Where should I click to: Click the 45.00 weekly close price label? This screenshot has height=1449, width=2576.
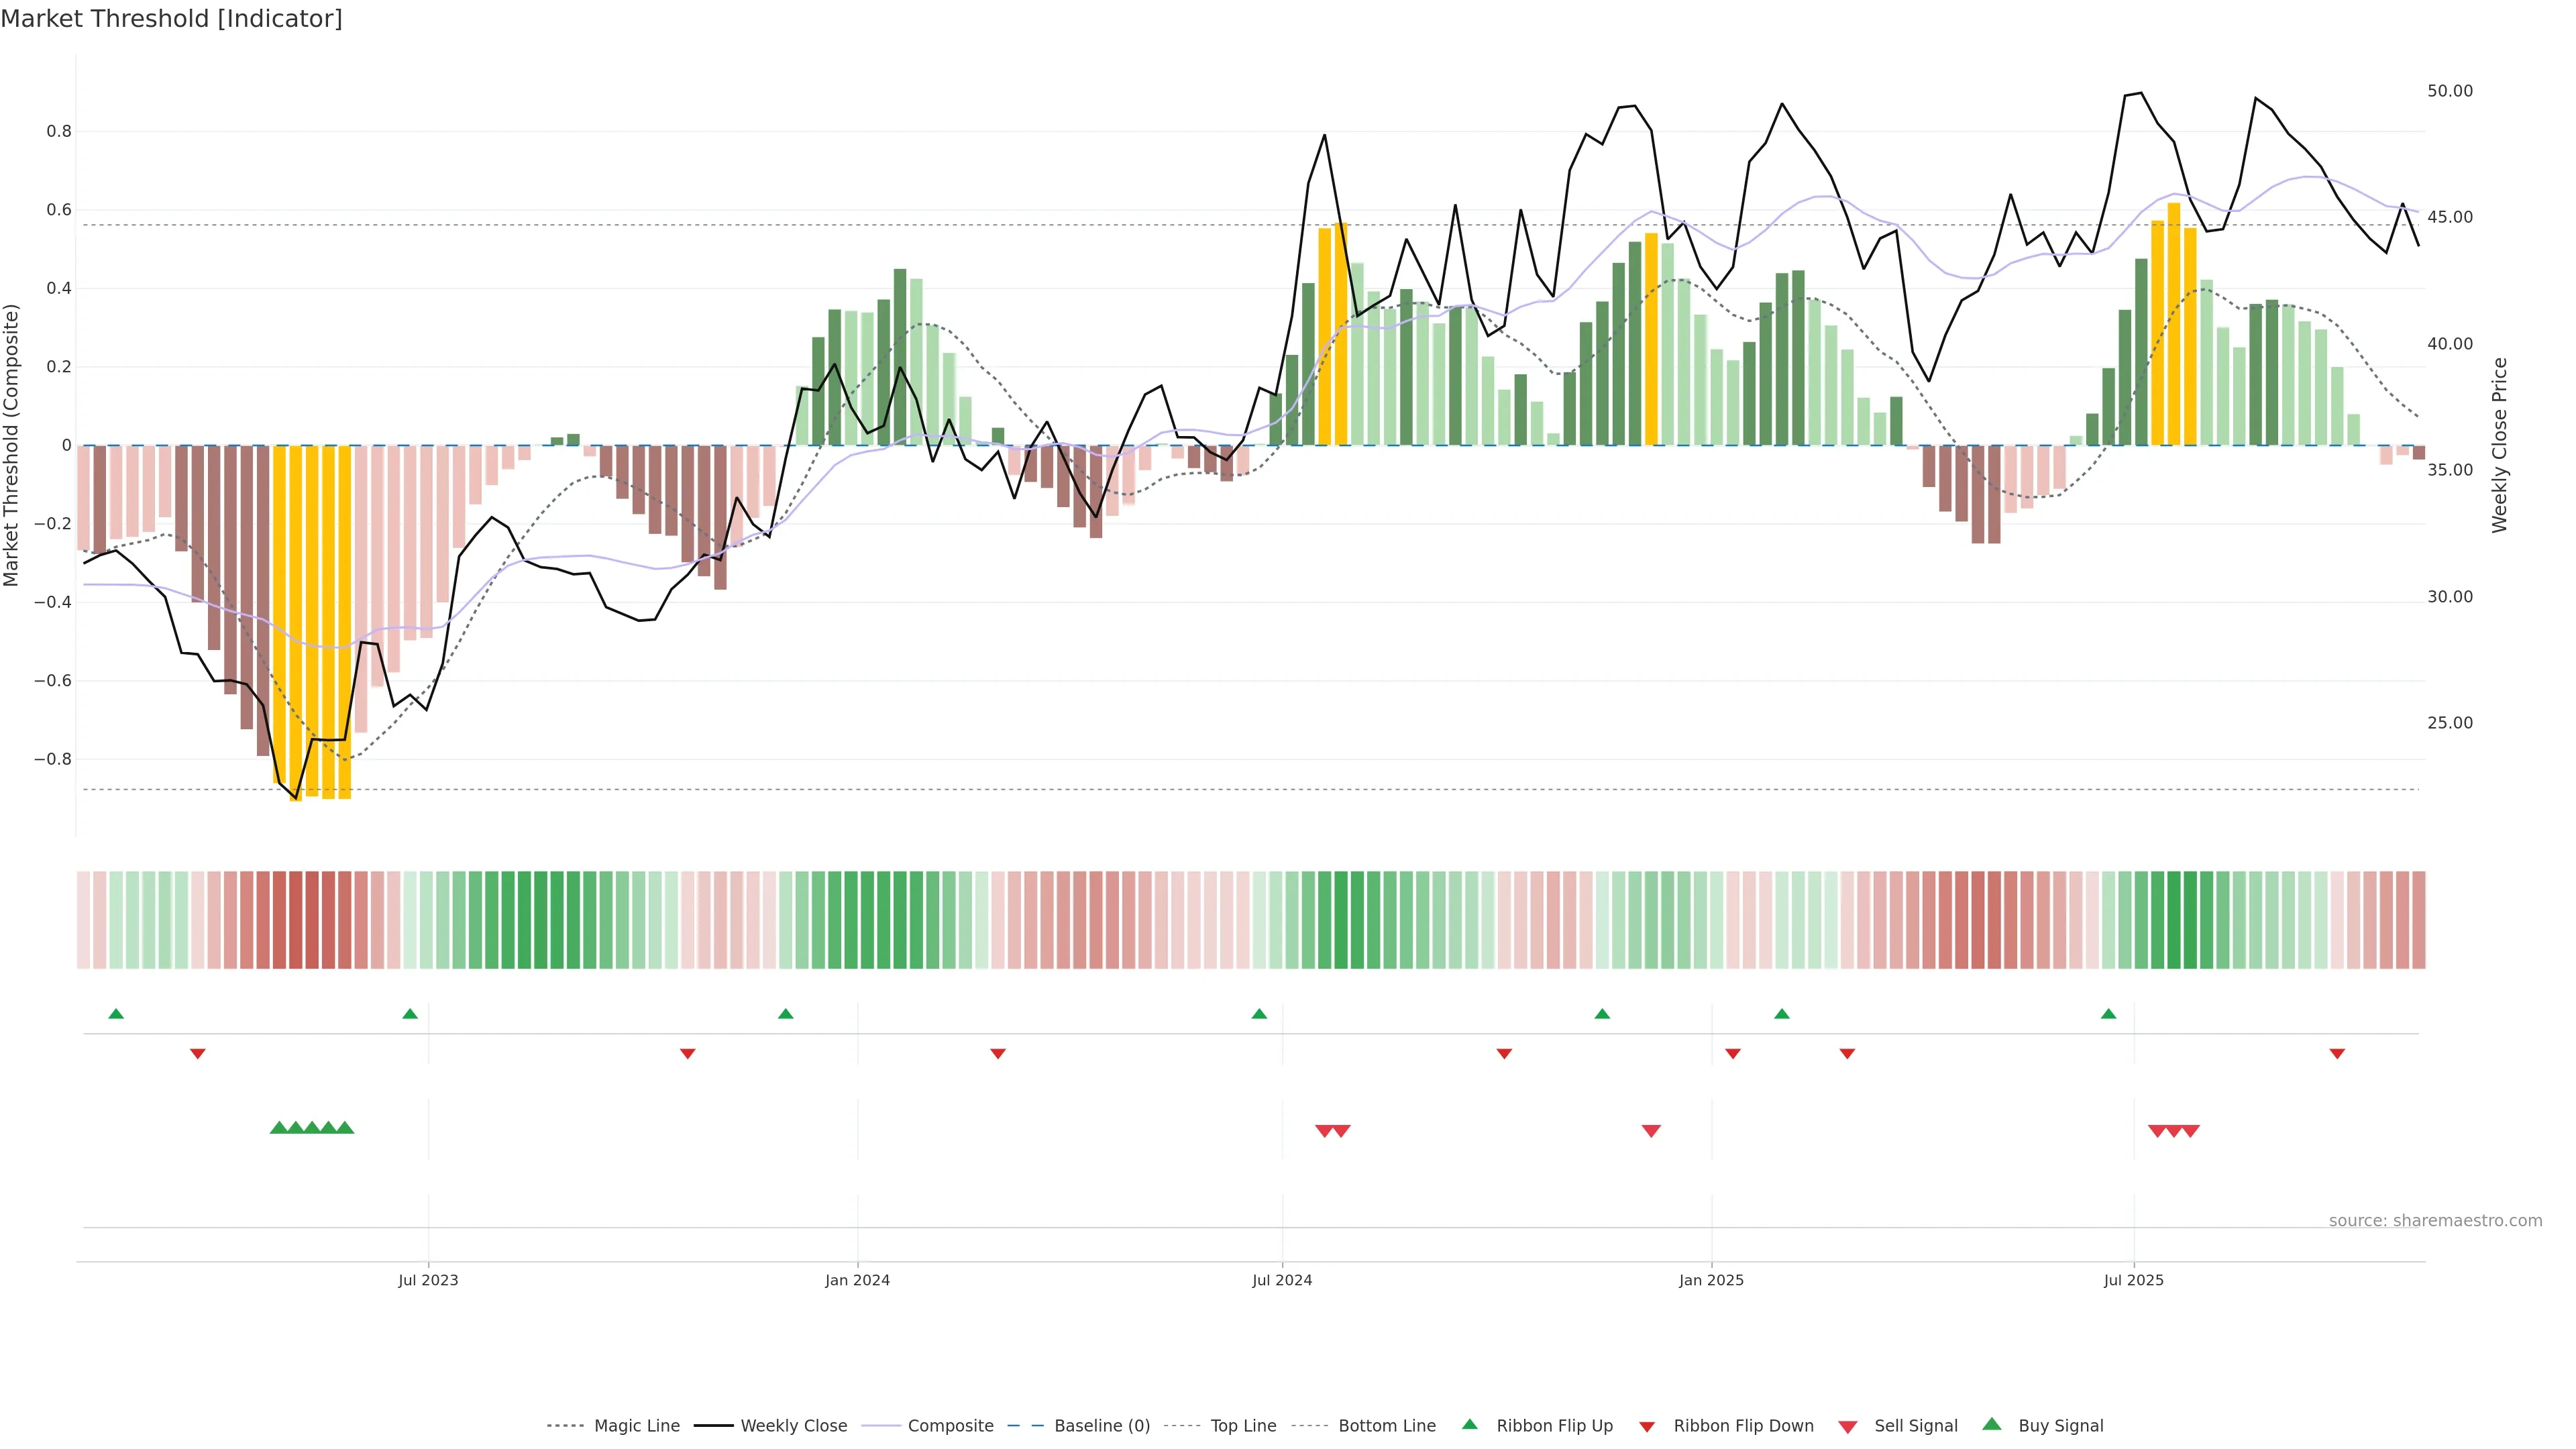(2449, 217)
